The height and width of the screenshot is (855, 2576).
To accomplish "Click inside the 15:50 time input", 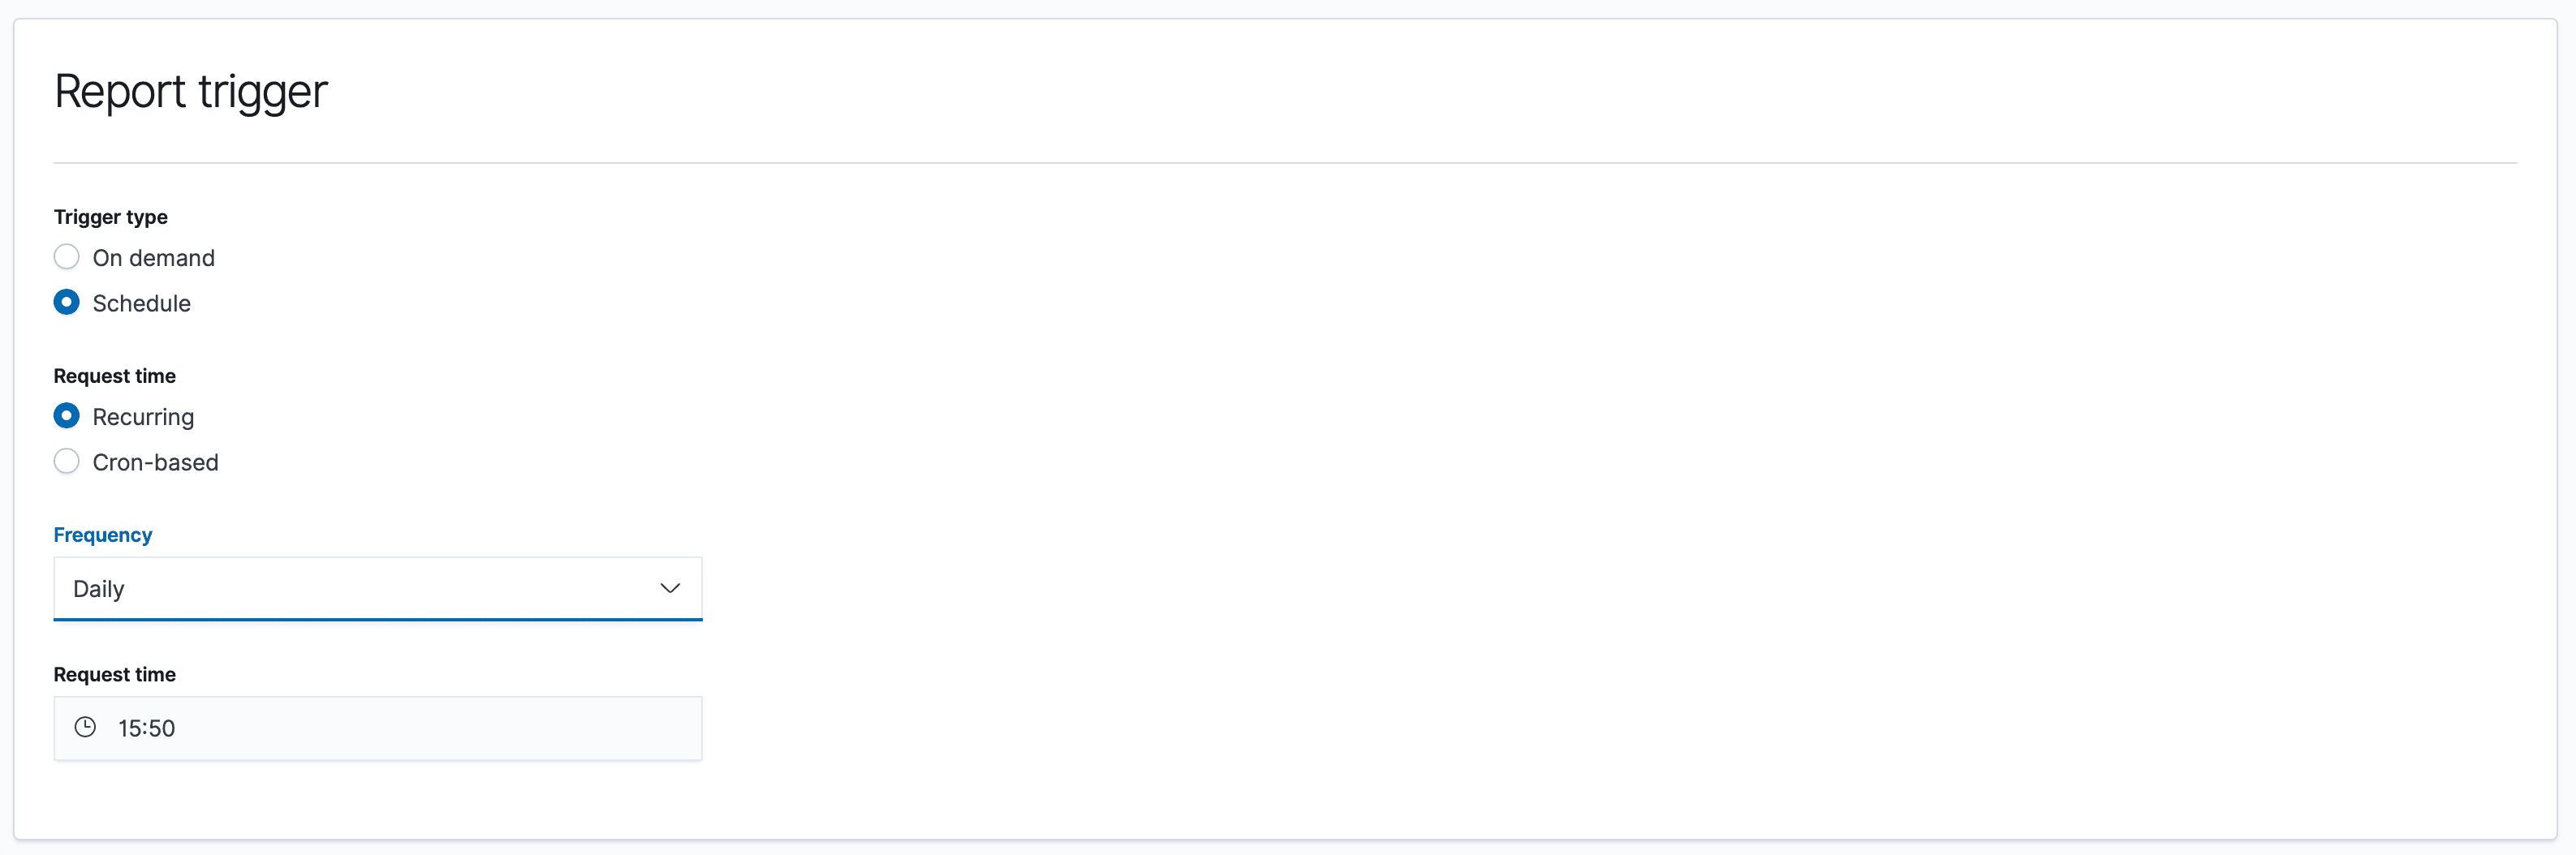I will click(300, 728).
